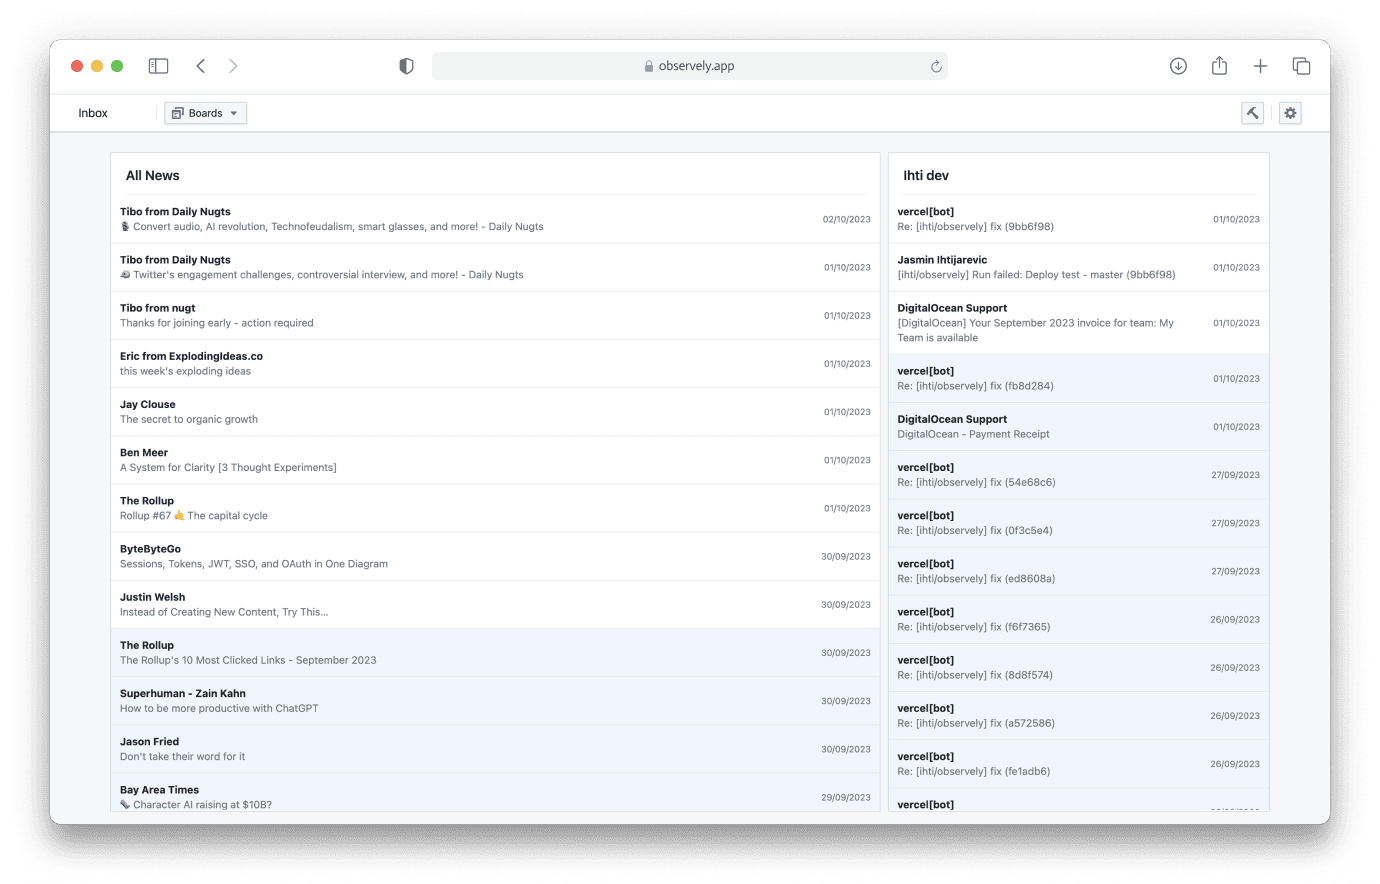Screen dimensions: 1380x884
Task: Show the tab overview
Action: coord(1301,66)
